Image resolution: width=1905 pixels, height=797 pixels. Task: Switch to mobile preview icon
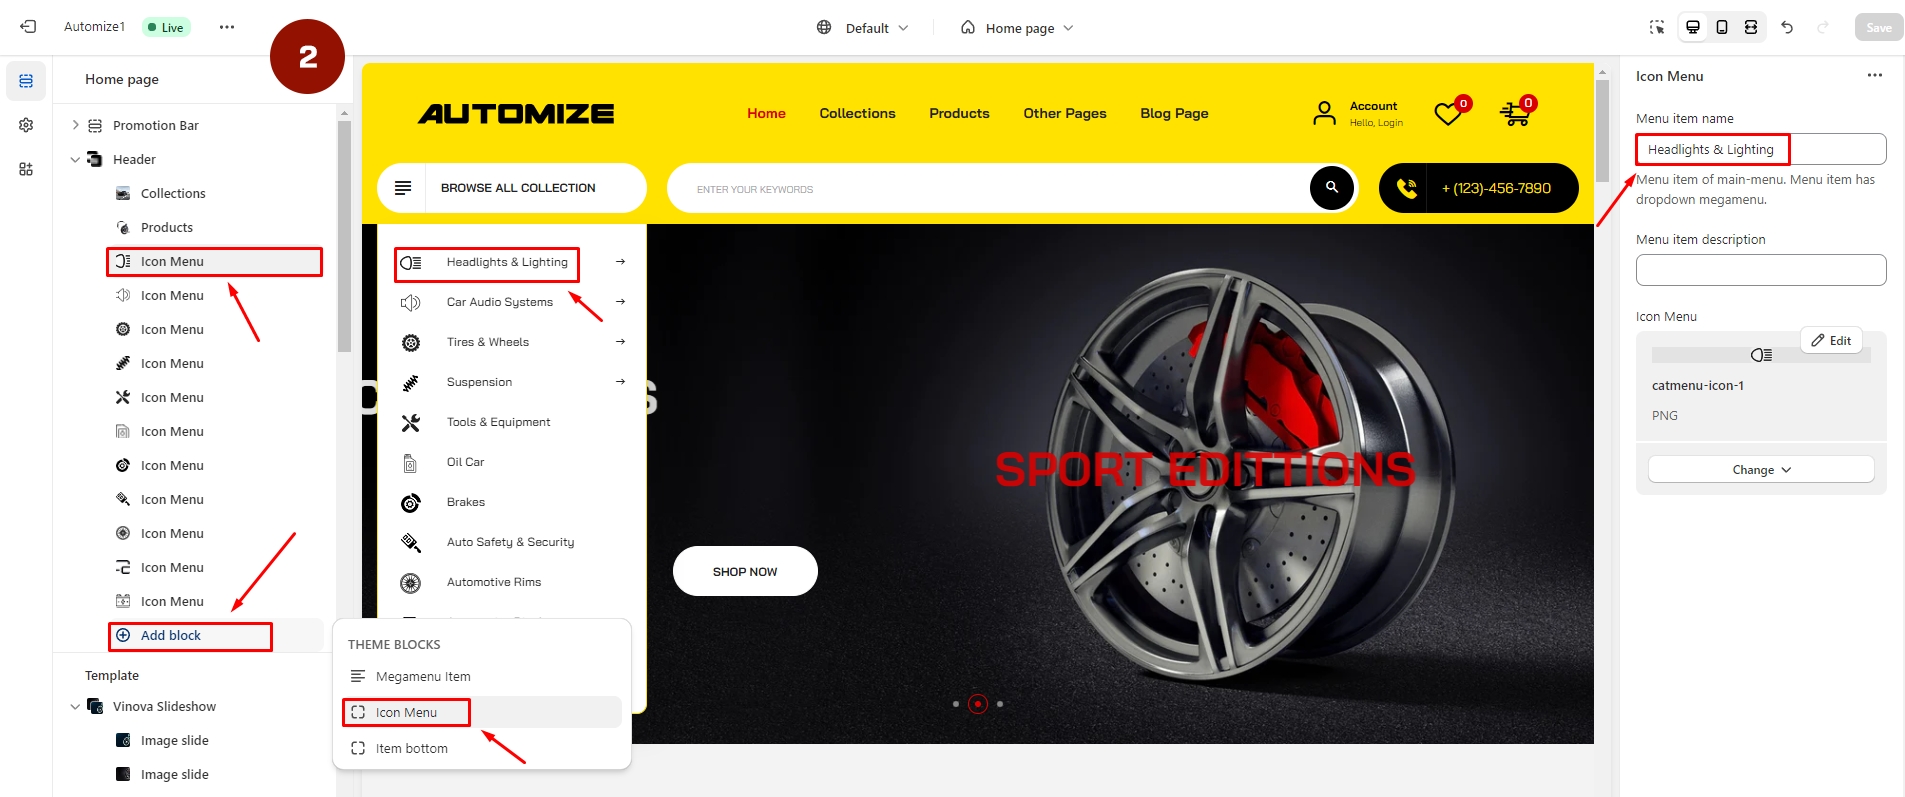tap(1722, 27)
